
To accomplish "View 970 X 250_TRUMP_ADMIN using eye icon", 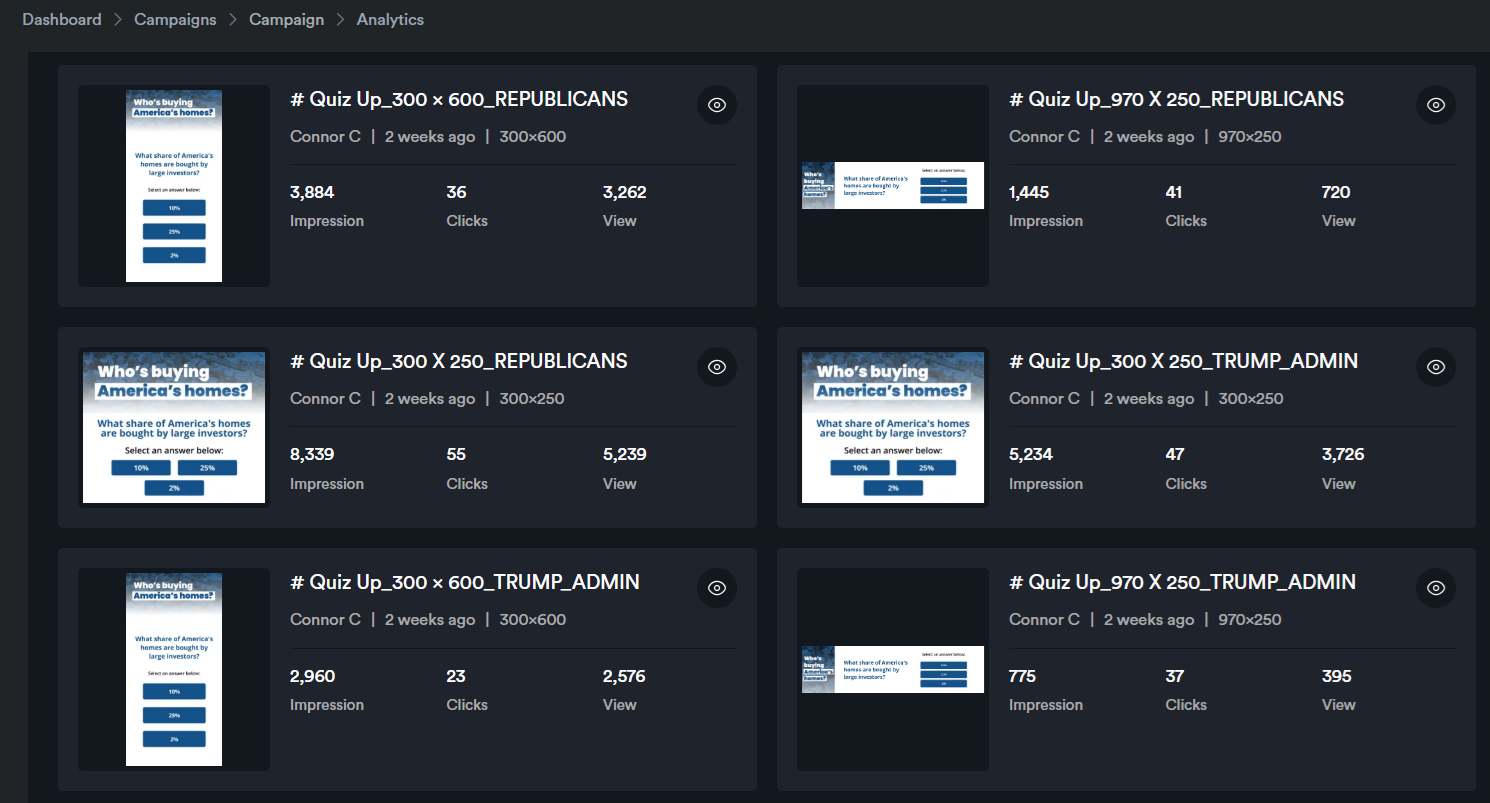I will (x=1435, y=588).
